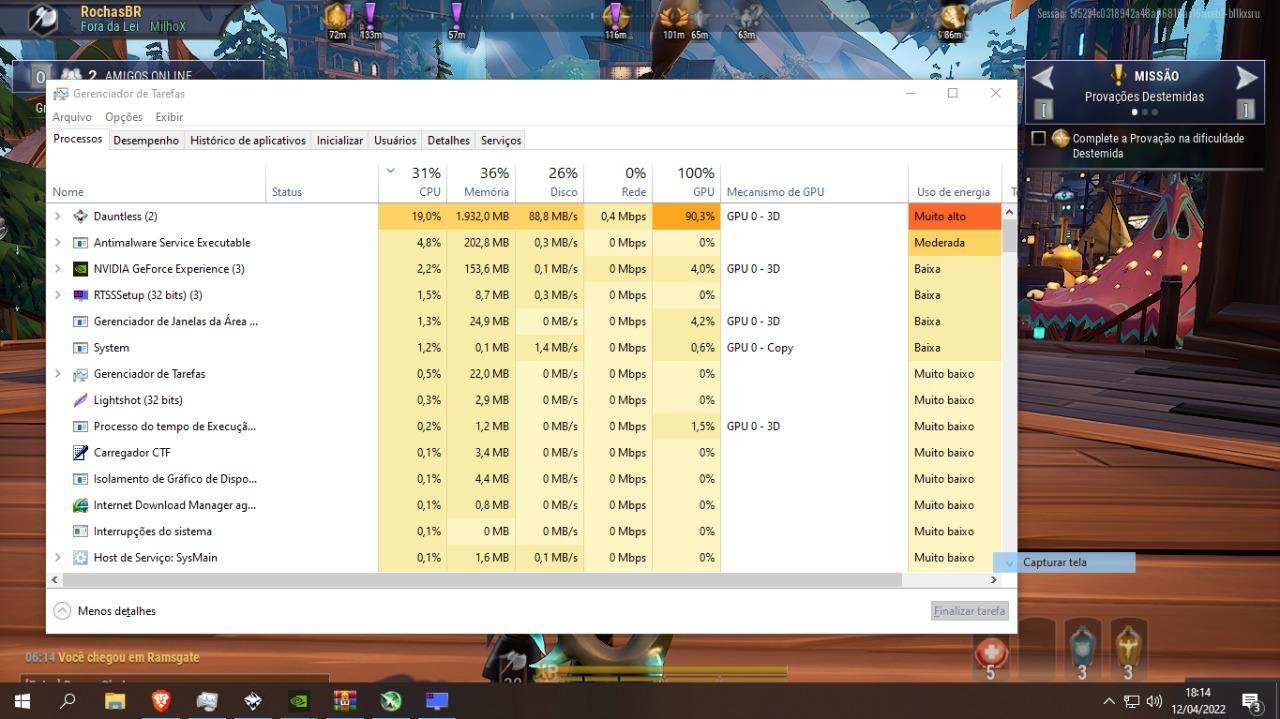Select the Isolamento de Gráfico de Dispo... row

point(524,479)
